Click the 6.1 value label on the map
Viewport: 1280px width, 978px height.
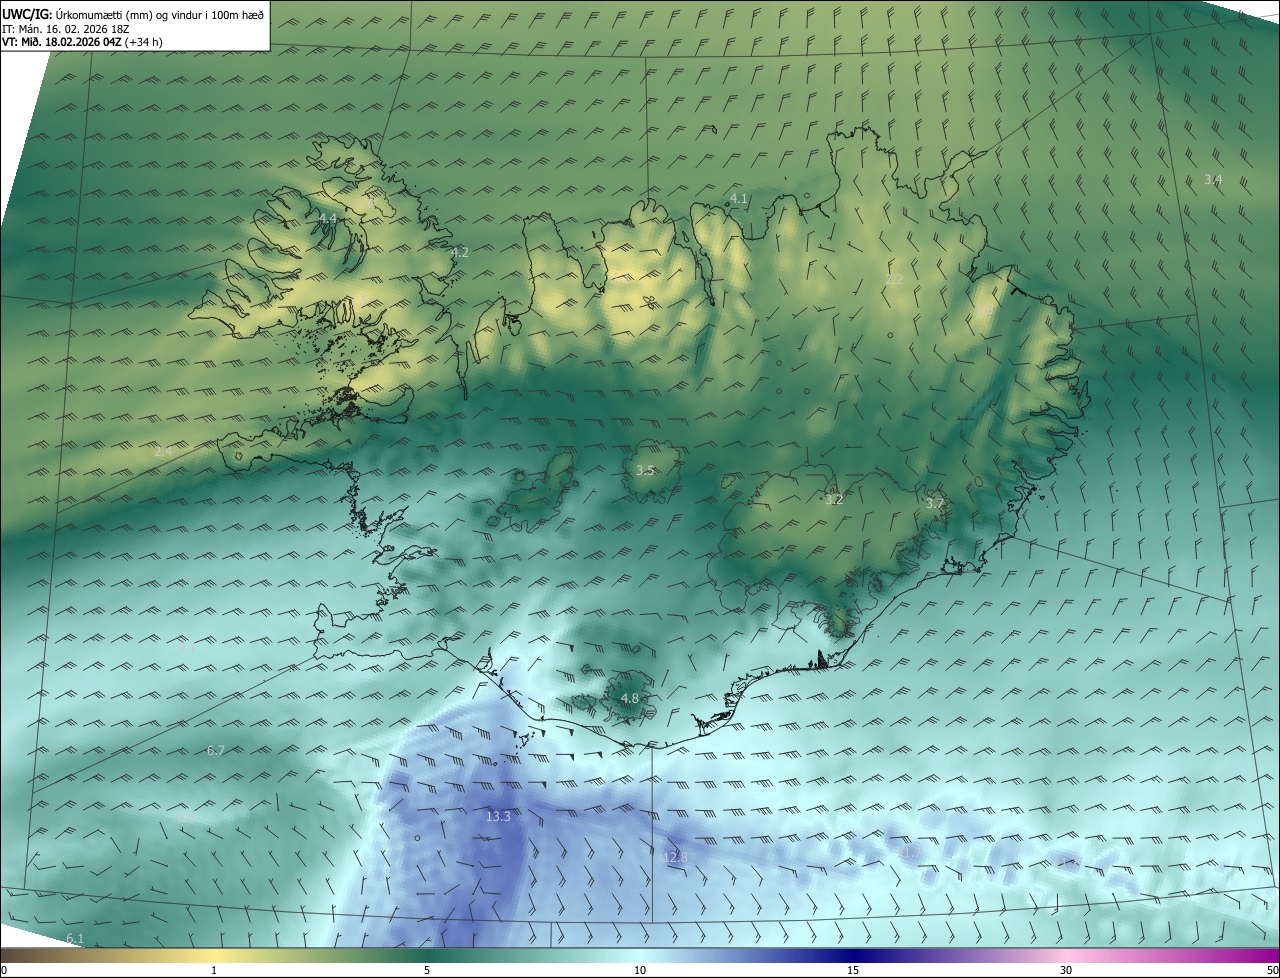pos(75,938)
